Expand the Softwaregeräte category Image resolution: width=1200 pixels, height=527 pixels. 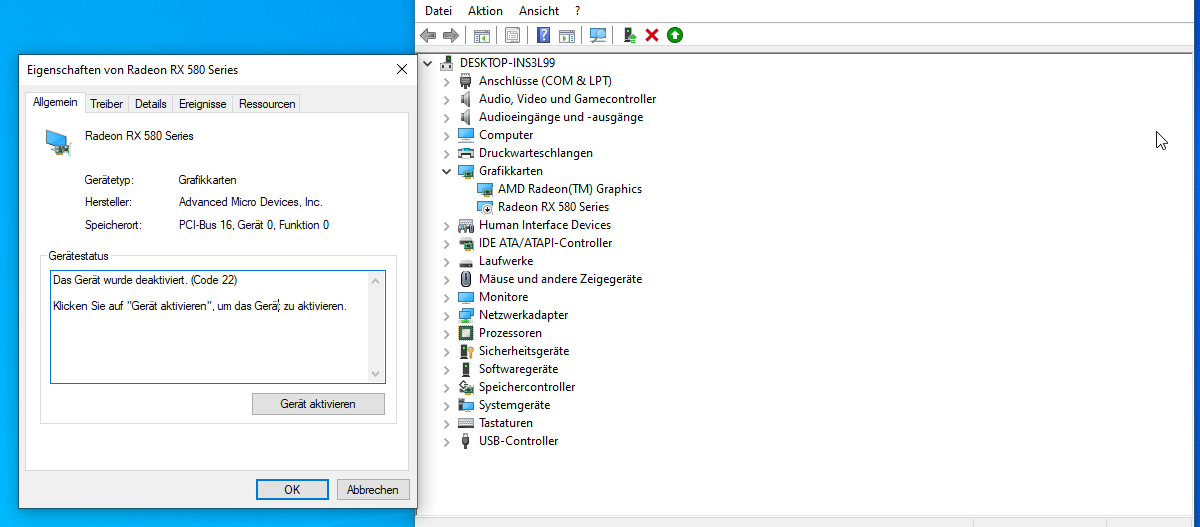click(x=447, y=369)
